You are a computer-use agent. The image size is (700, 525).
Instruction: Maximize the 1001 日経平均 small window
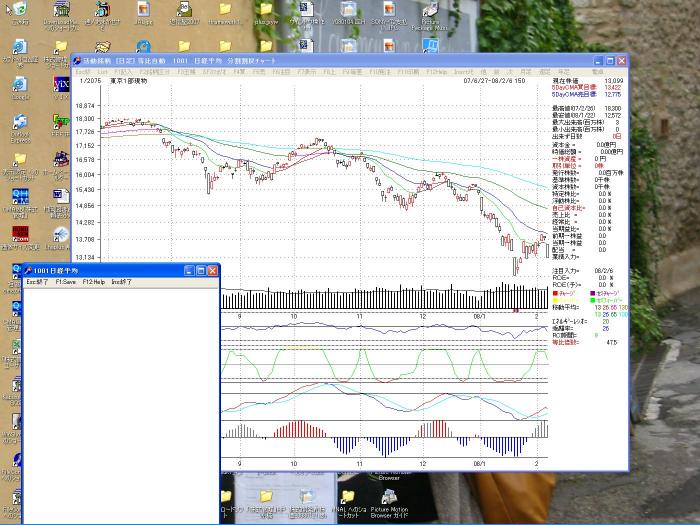tap(199, 271)
